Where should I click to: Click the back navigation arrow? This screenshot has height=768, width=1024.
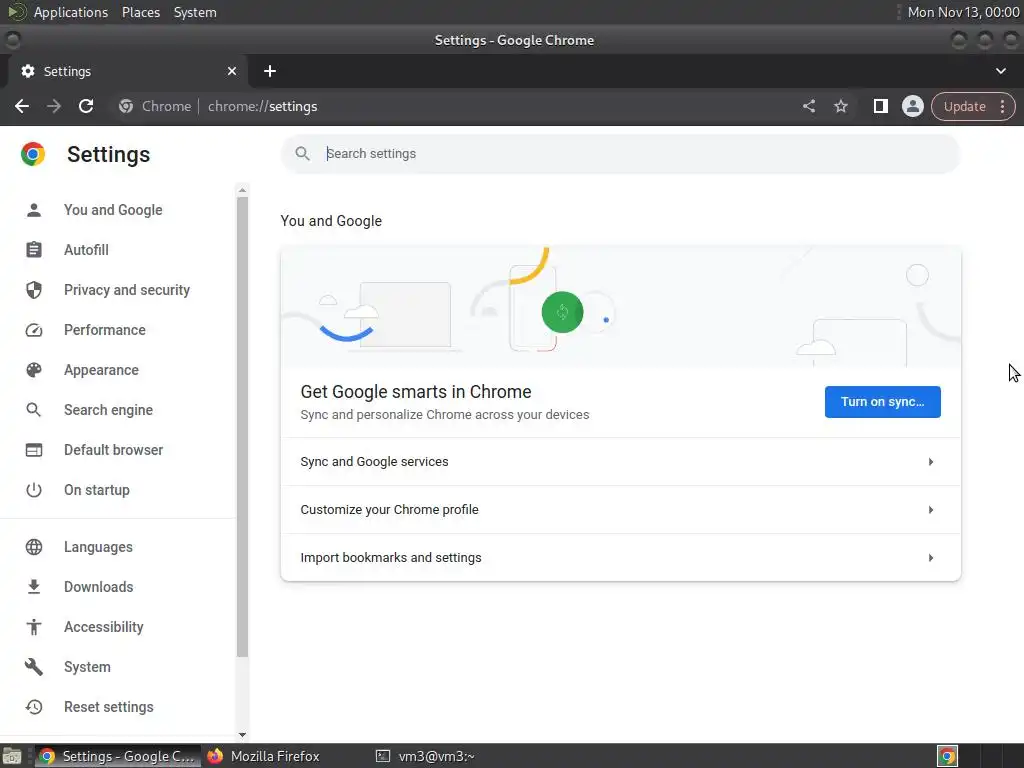click(x=22, y=106)
